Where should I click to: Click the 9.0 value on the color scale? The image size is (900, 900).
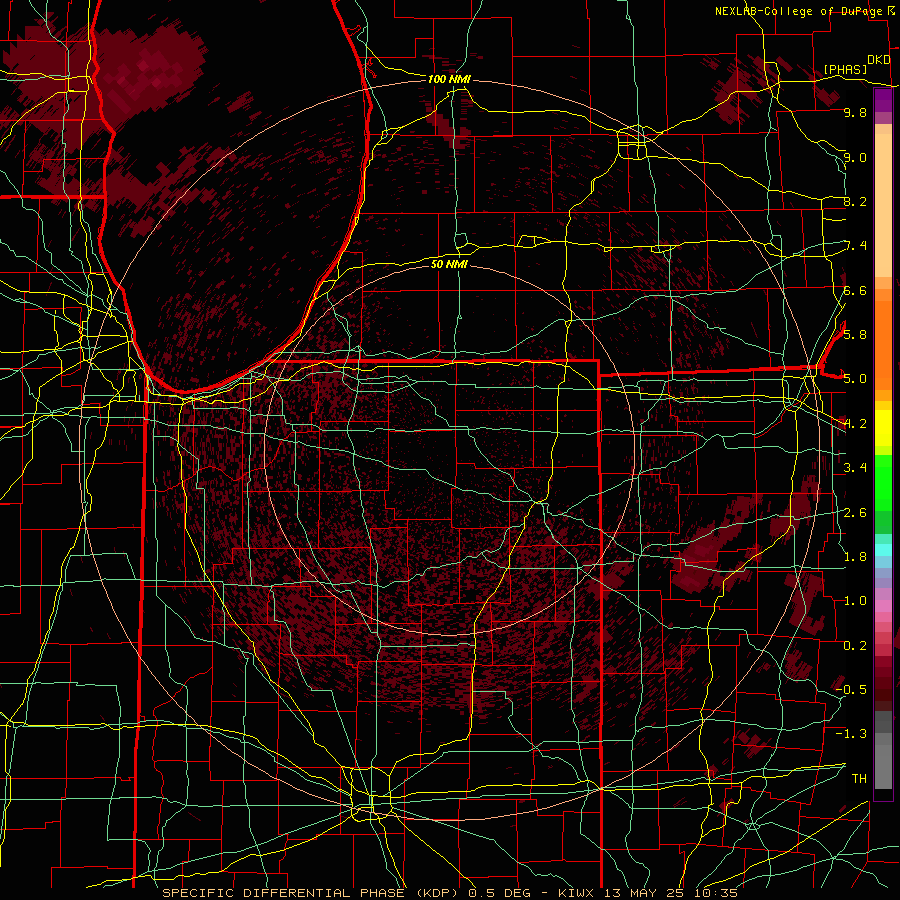tap(855, 158)
